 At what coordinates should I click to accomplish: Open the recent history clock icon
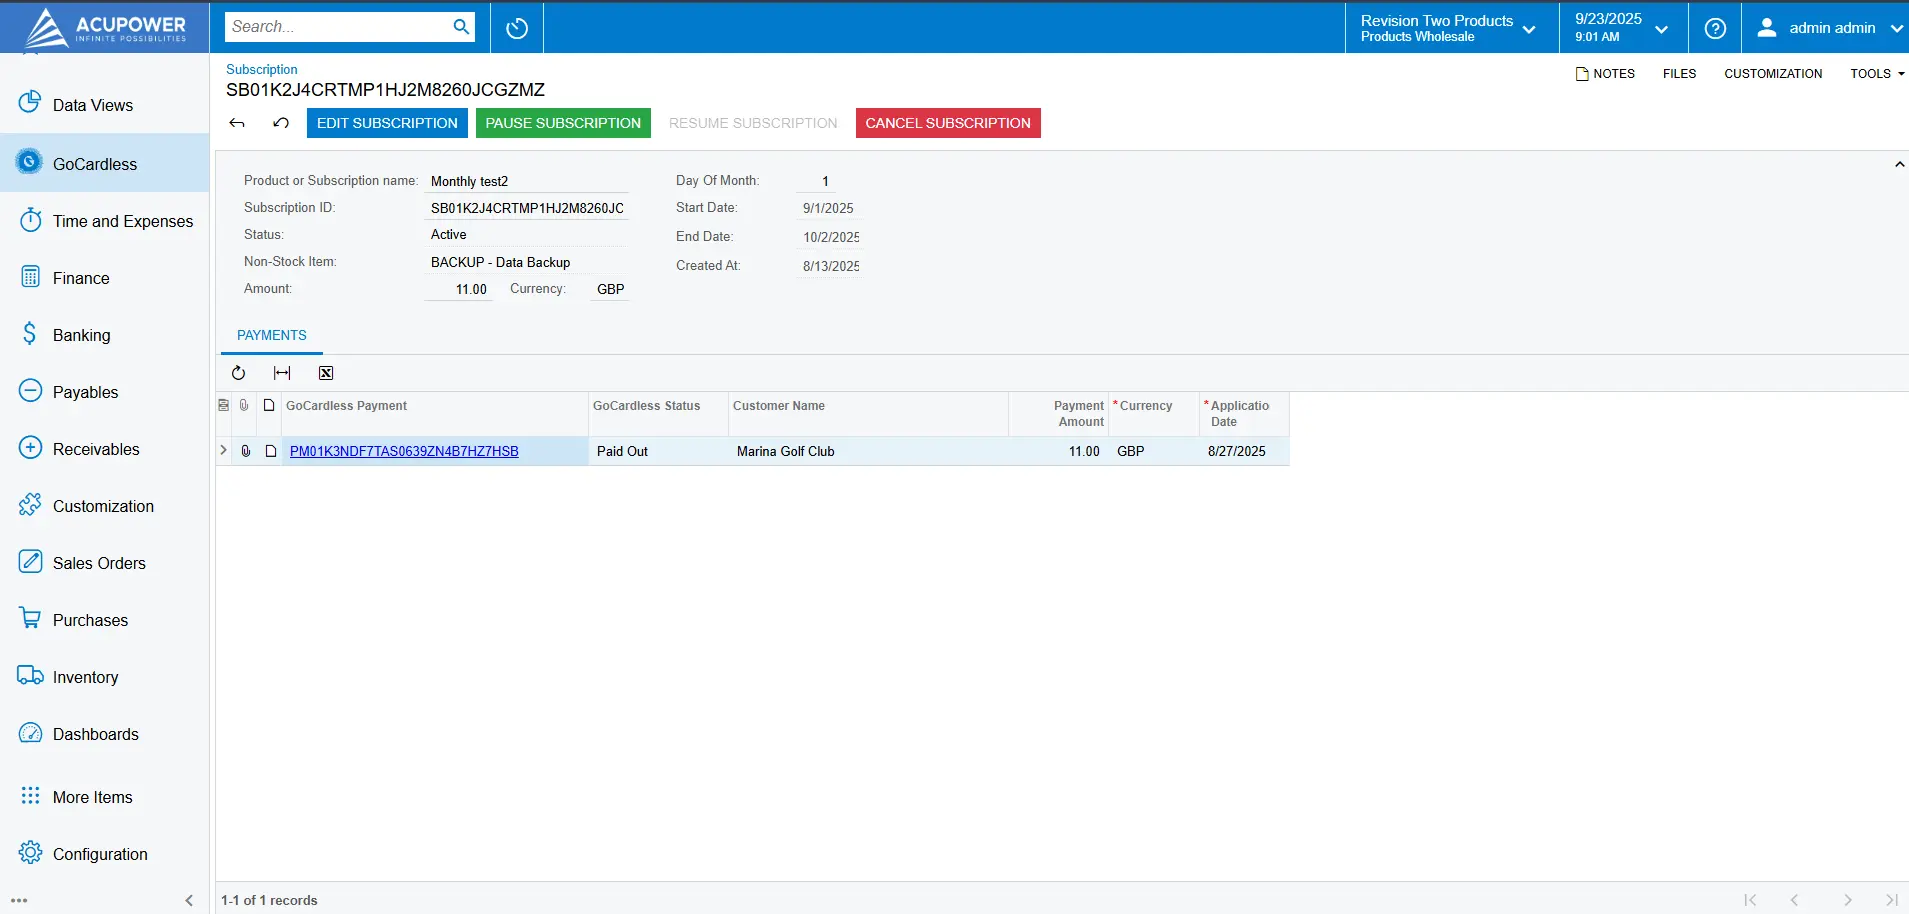tap(517, 28)
